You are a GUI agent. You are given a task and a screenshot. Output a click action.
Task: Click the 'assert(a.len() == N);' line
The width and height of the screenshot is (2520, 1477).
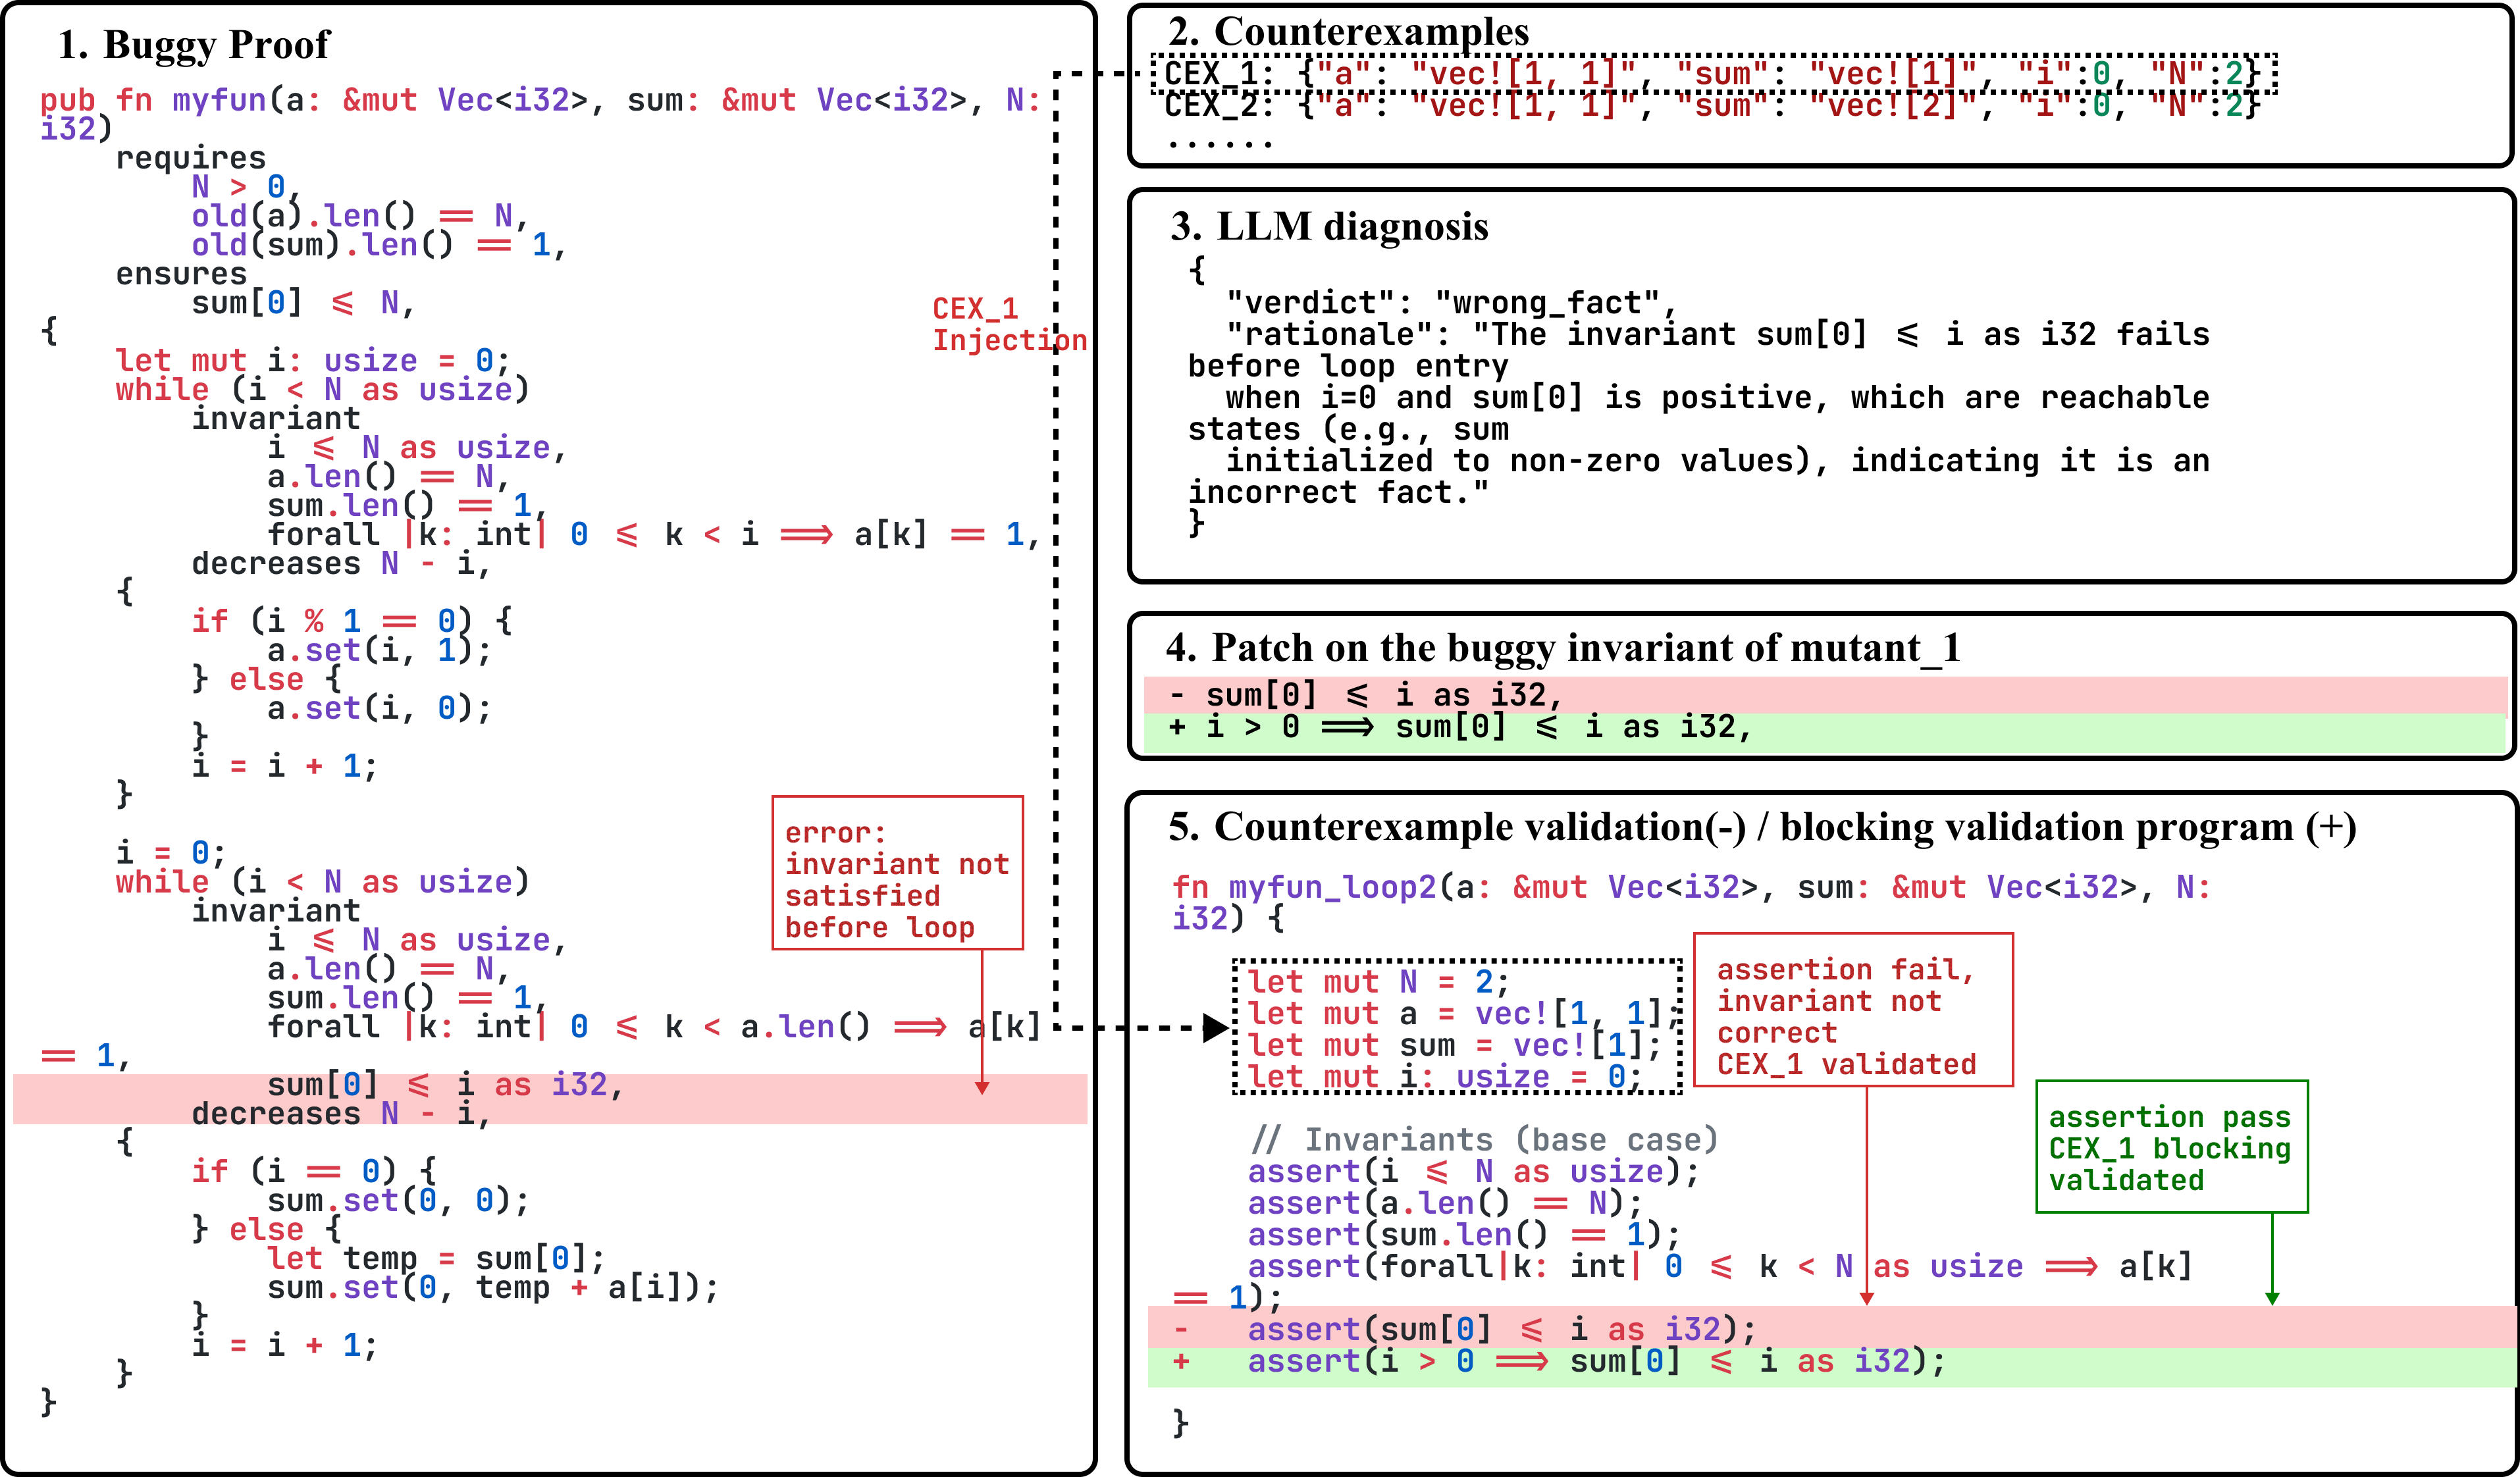click(x=1445, y=1204)
